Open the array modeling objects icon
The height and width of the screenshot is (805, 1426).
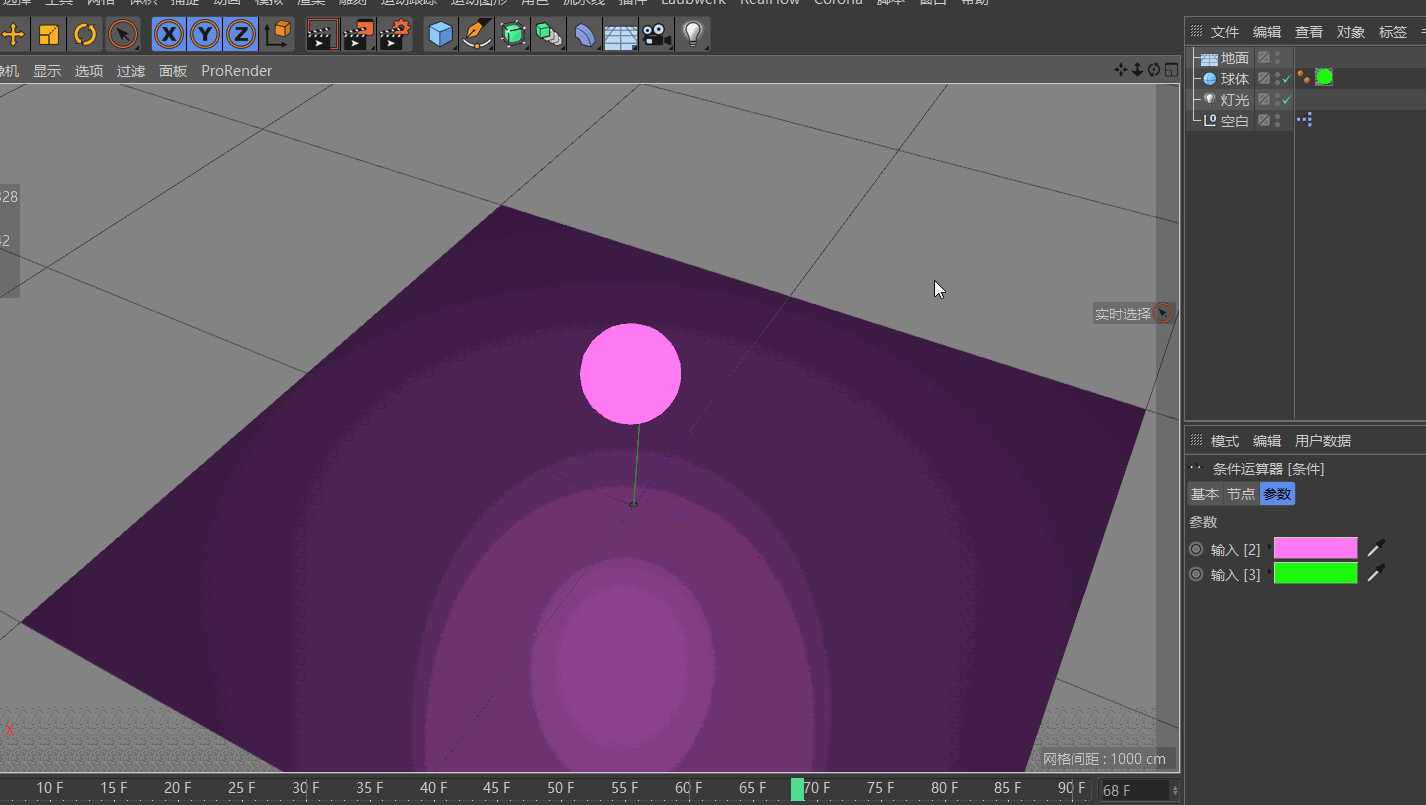click(x=549, y=35)
